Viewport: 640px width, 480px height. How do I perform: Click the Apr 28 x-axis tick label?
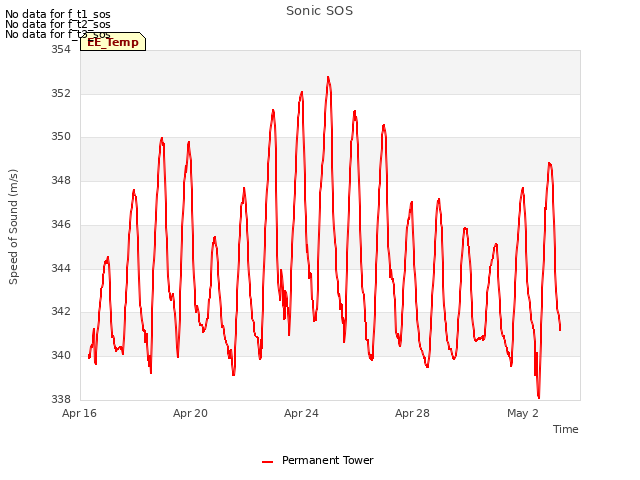[412, 413]
